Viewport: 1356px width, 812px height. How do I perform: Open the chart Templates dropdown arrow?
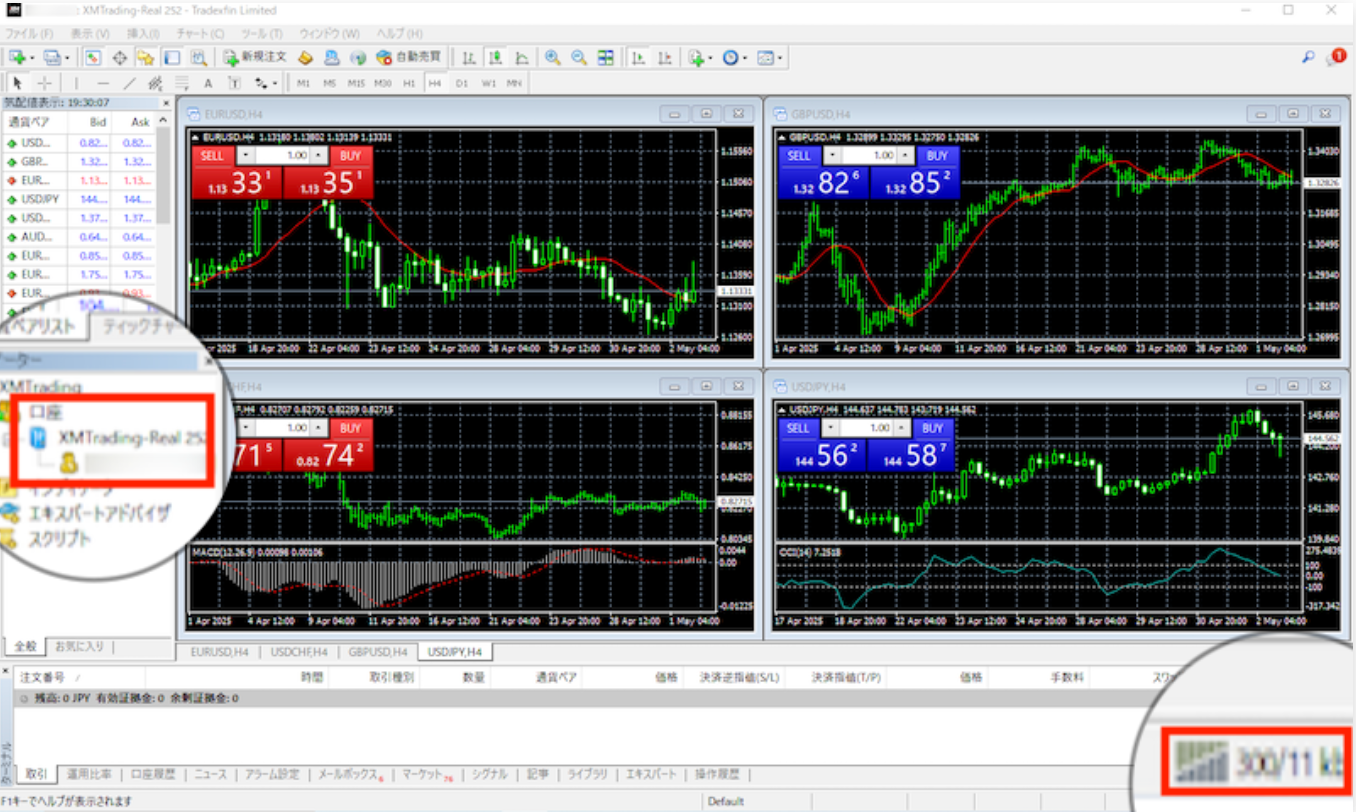[x=780, y=58]
